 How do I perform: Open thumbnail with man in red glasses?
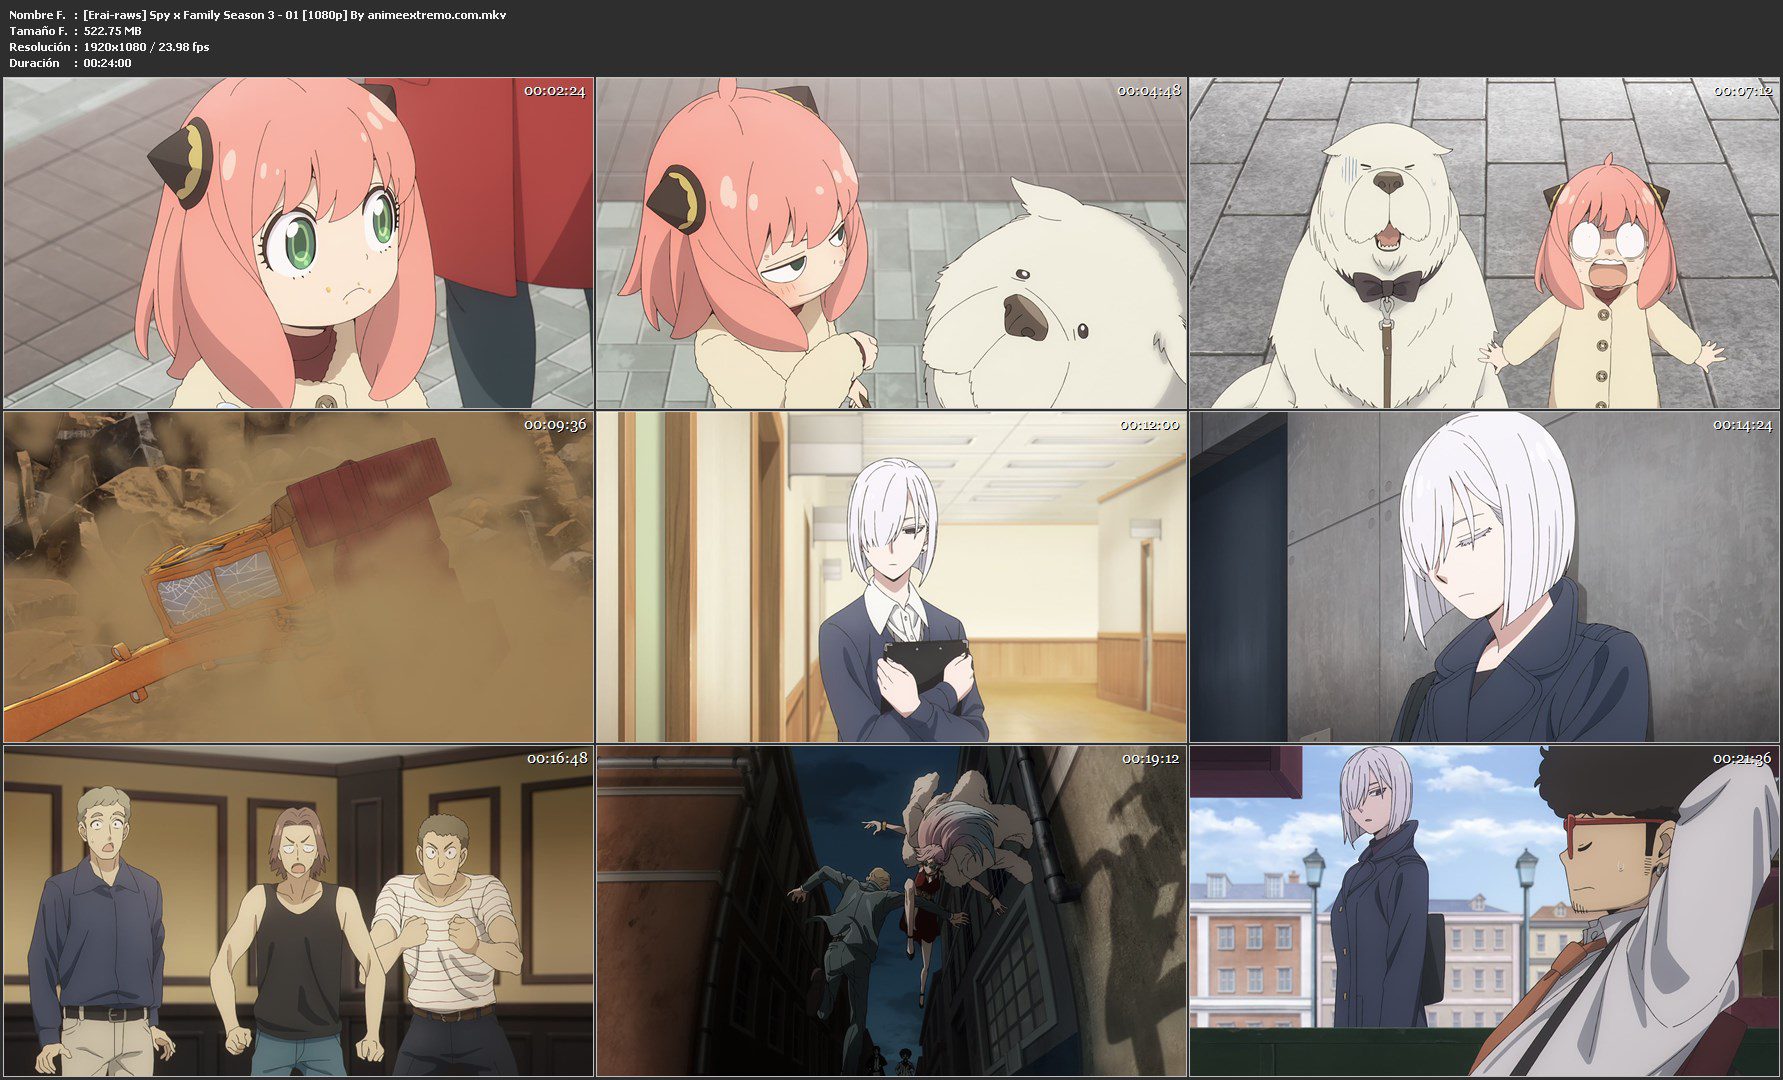[1484, 910]
